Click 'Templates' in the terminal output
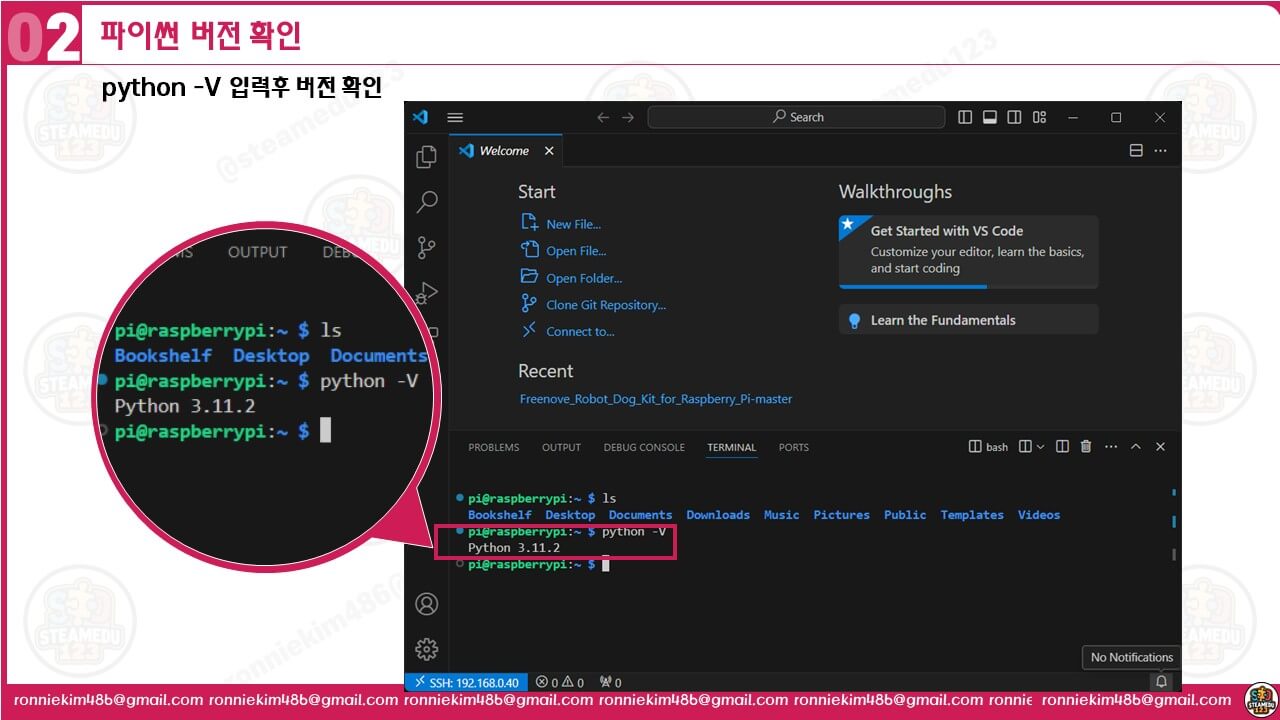The width and height of the screenshot is (1280, 720). (972, 515)
